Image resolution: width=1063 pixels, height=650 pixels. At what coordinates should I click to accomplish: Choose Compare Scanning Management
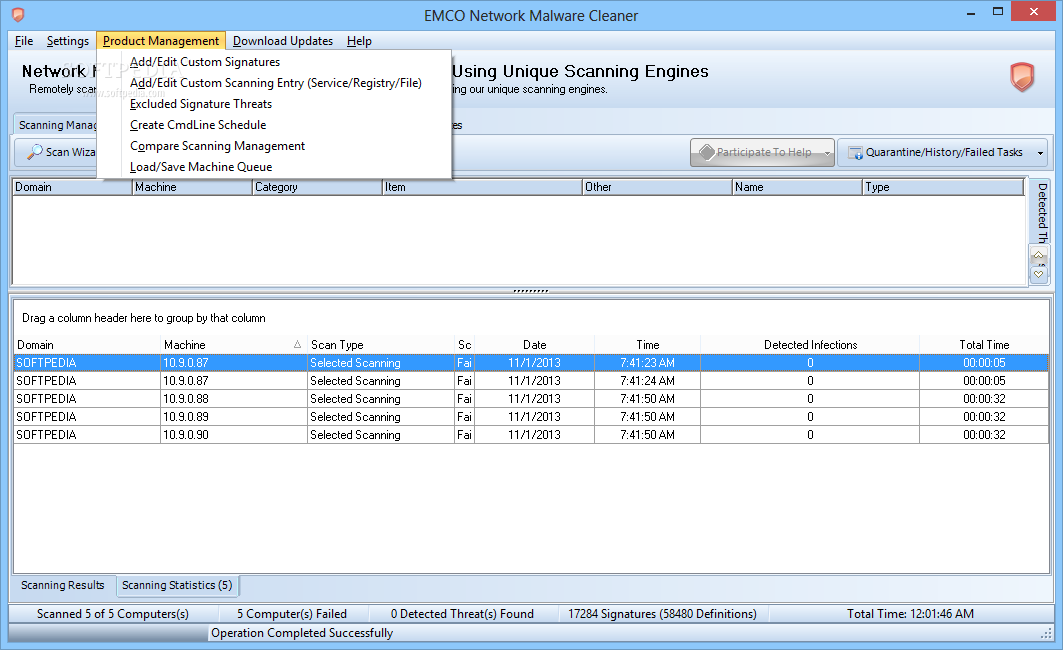[217, 146]
